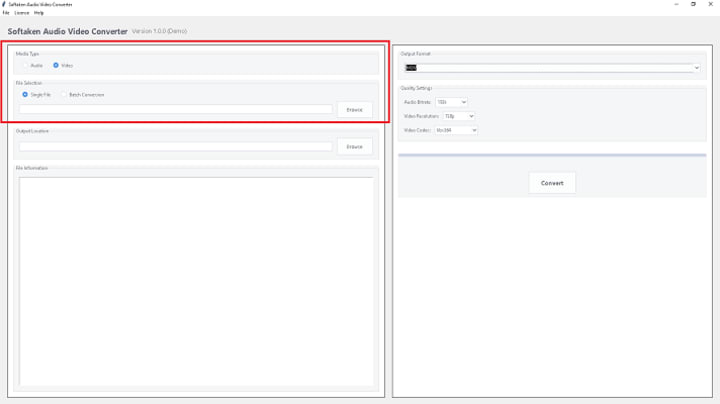Screen dimensions: 720x404
Task: Click the Softaken Audio Video Converter heading
Action: 68,31
